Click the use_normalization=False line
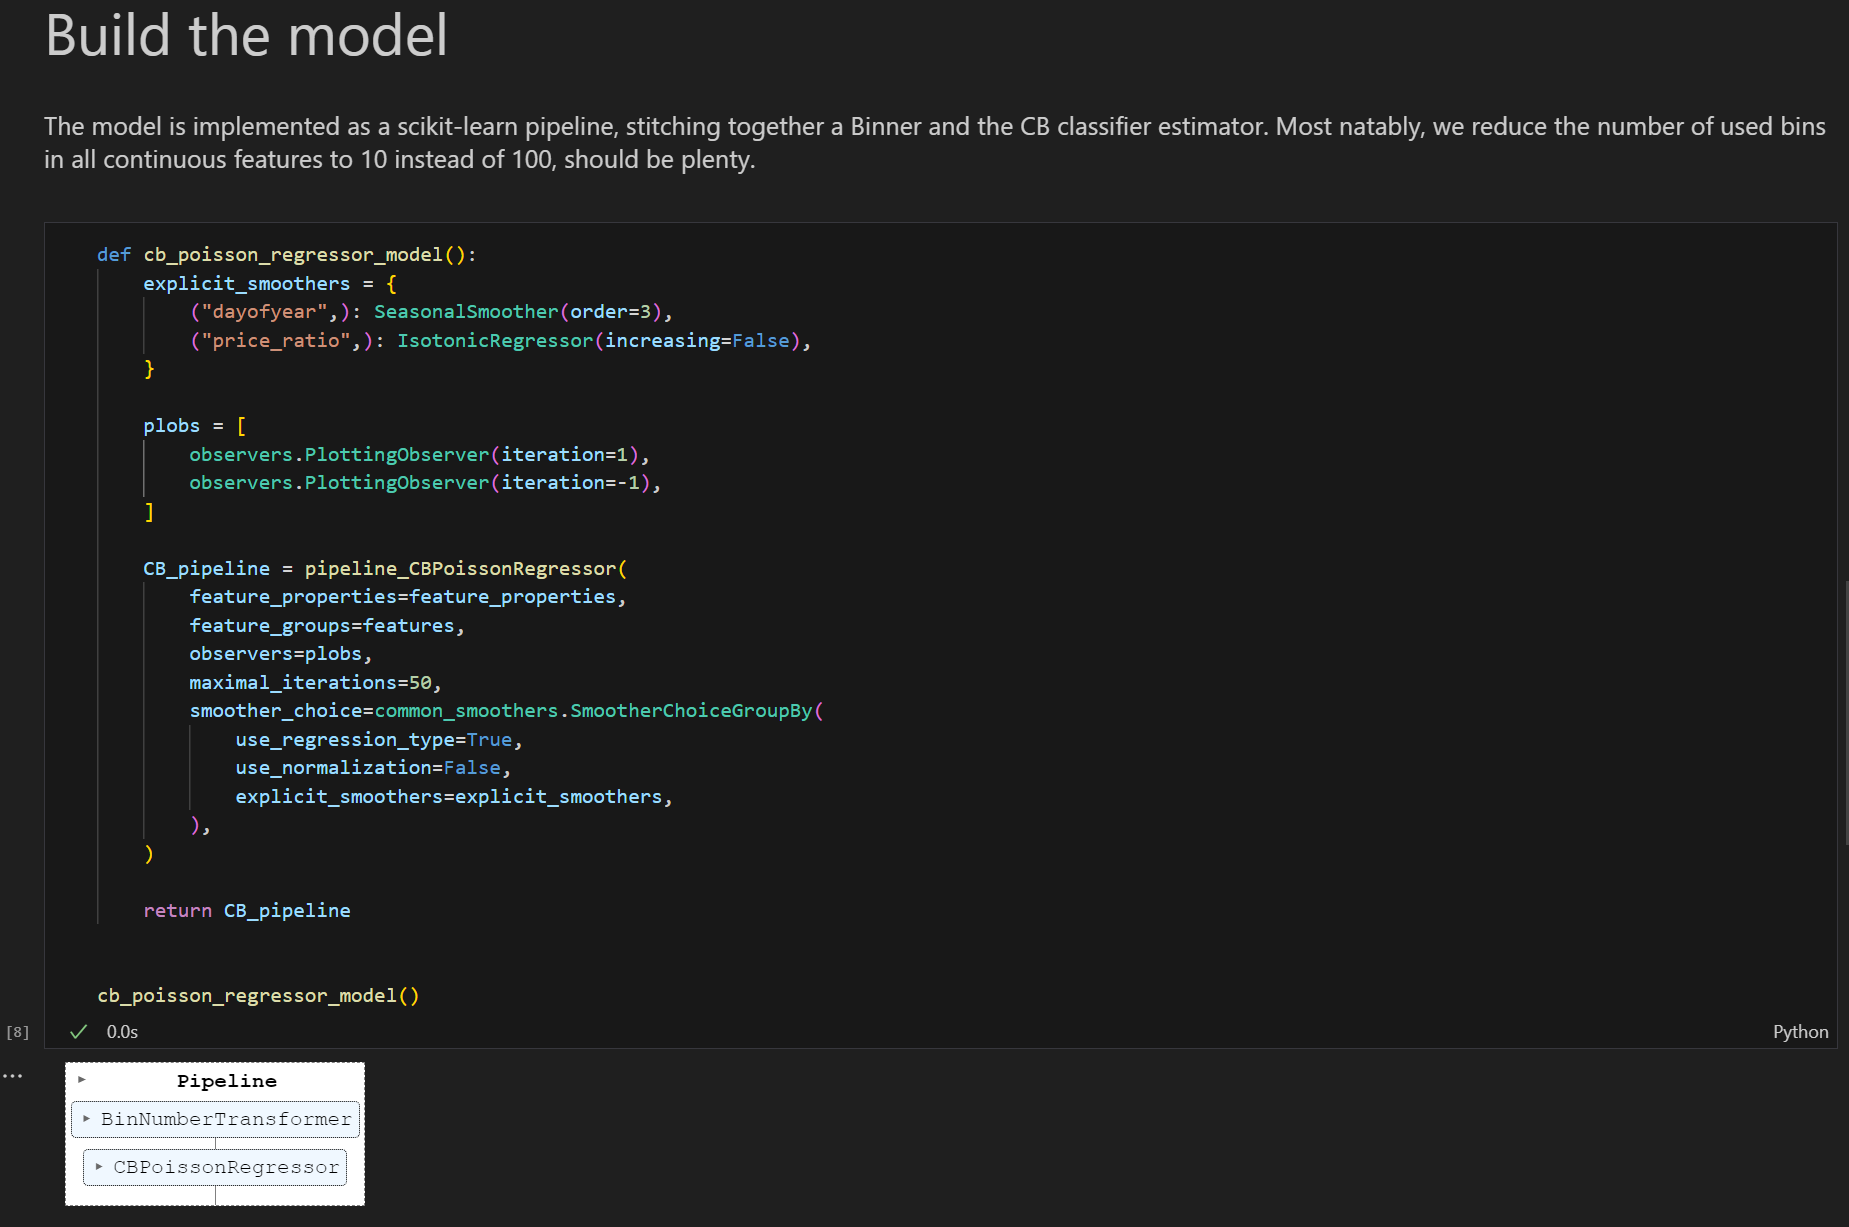Image resolution: width=1849 pixels, height=1227 pixels. point(373,768)
